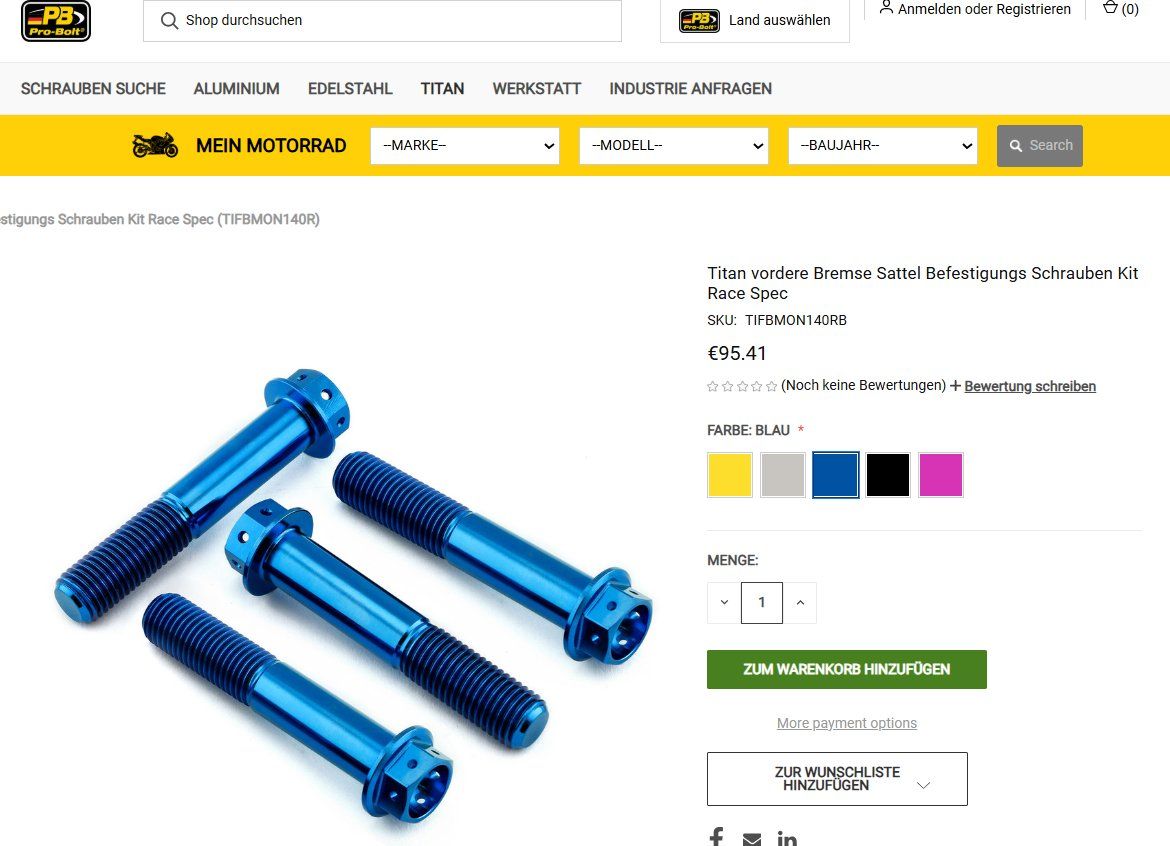The image size is (1170, 846).
Task: Share the product on LinkedIn icon
Action: [x=787, y=838]
